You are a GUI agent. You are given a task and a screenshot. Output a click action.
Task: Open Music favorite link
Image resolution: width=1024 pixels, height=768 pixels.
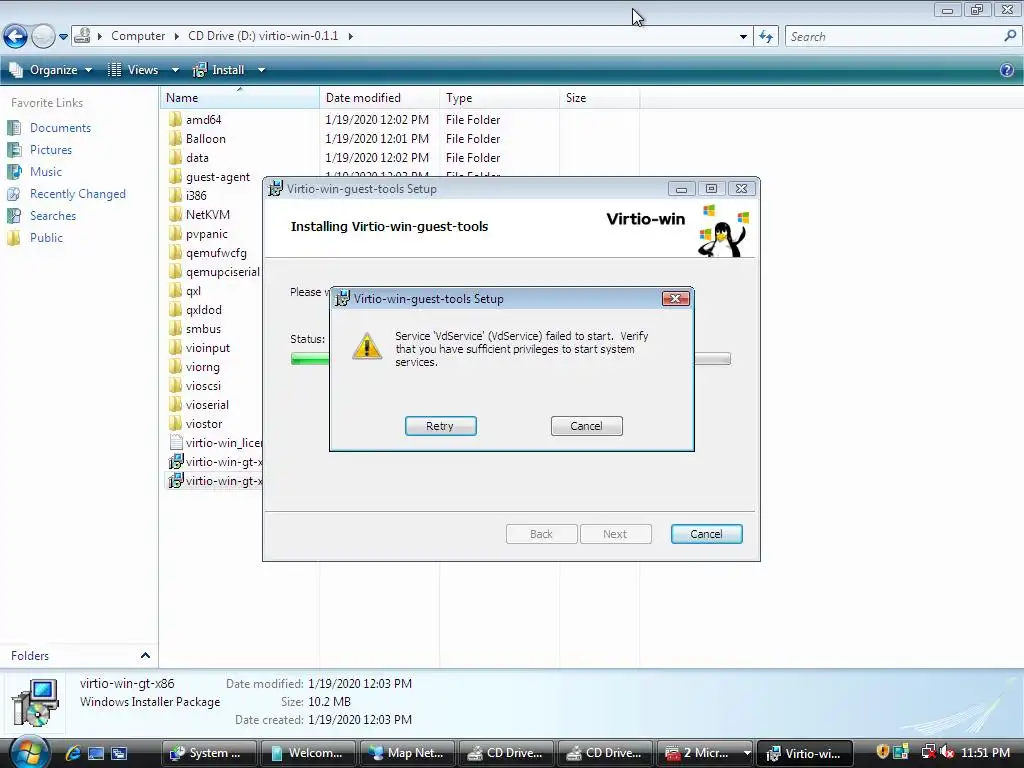46,172
